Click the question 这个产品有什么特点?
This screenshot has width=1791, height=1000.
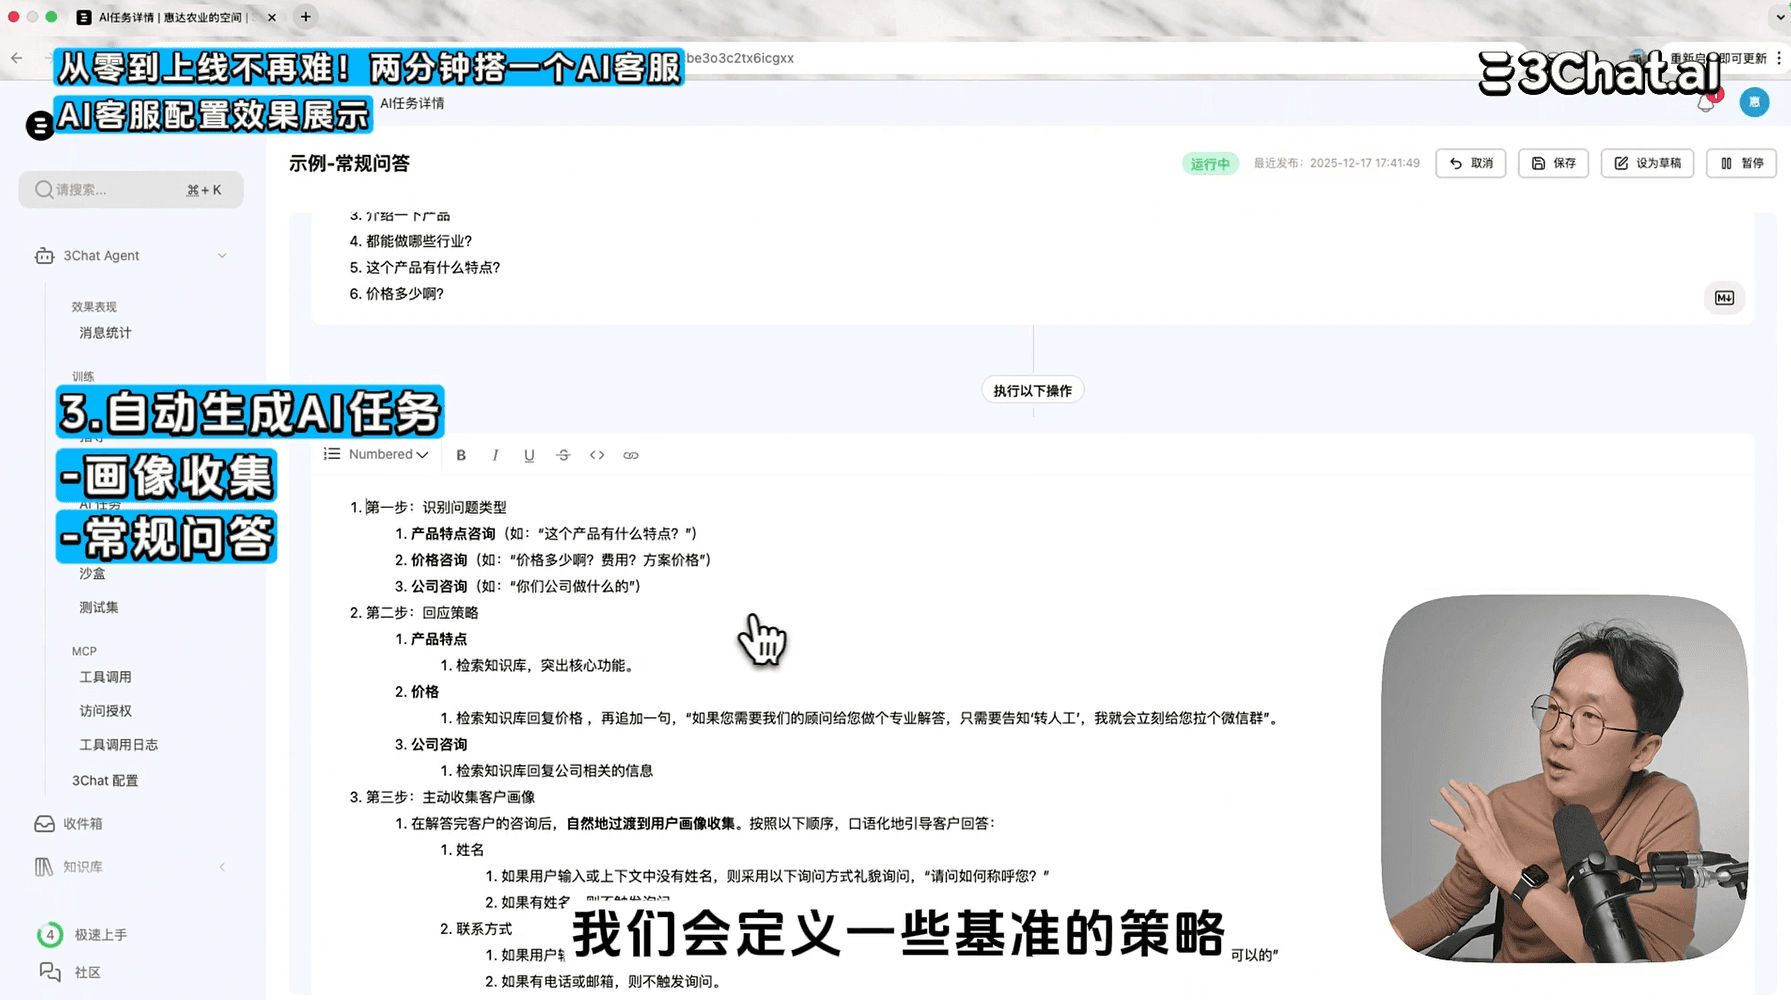click(433, 268)
